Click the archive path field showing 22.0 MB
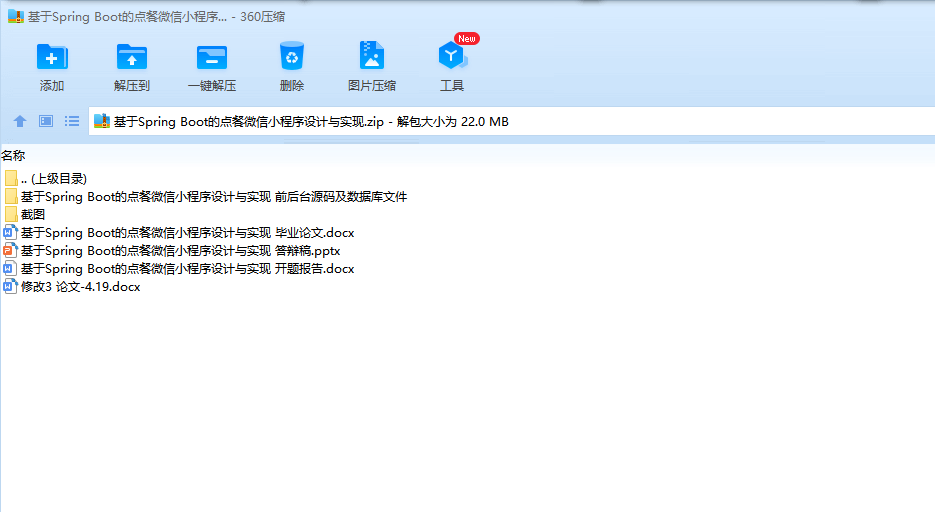Image resolution: width=935 pixels, height=512 pixels. coord(512,122)
